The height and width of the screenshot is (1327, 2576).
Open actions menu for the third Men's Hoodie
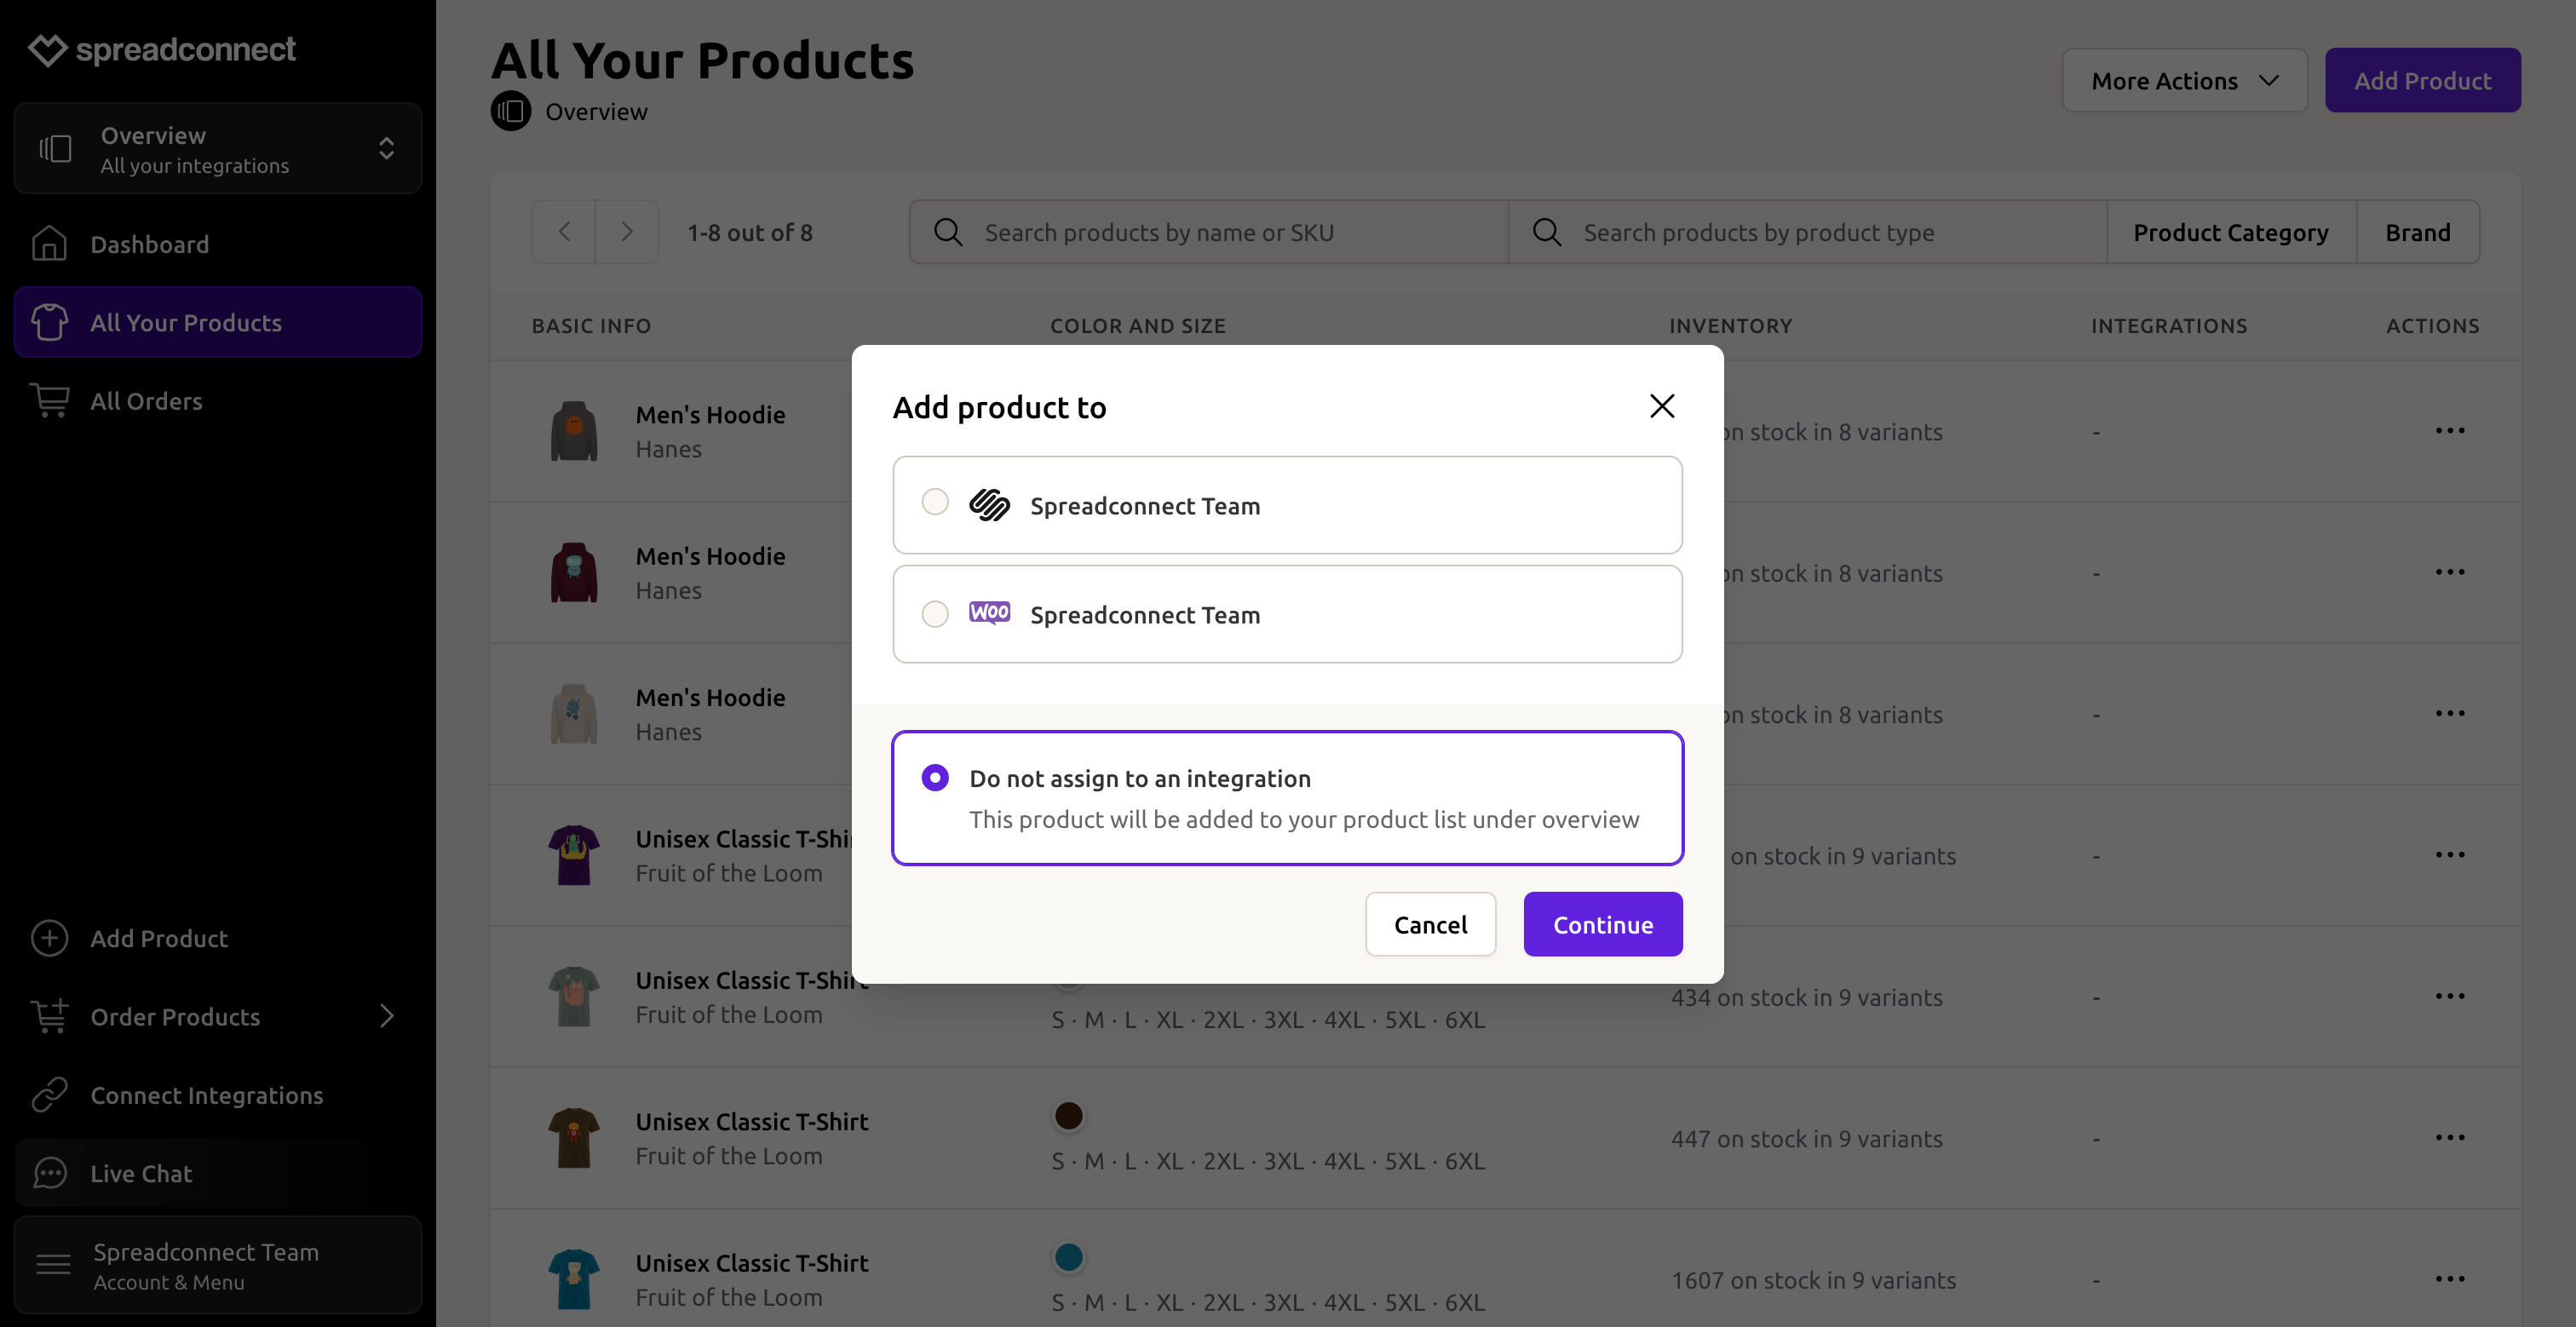click(x=2450, y=714)
